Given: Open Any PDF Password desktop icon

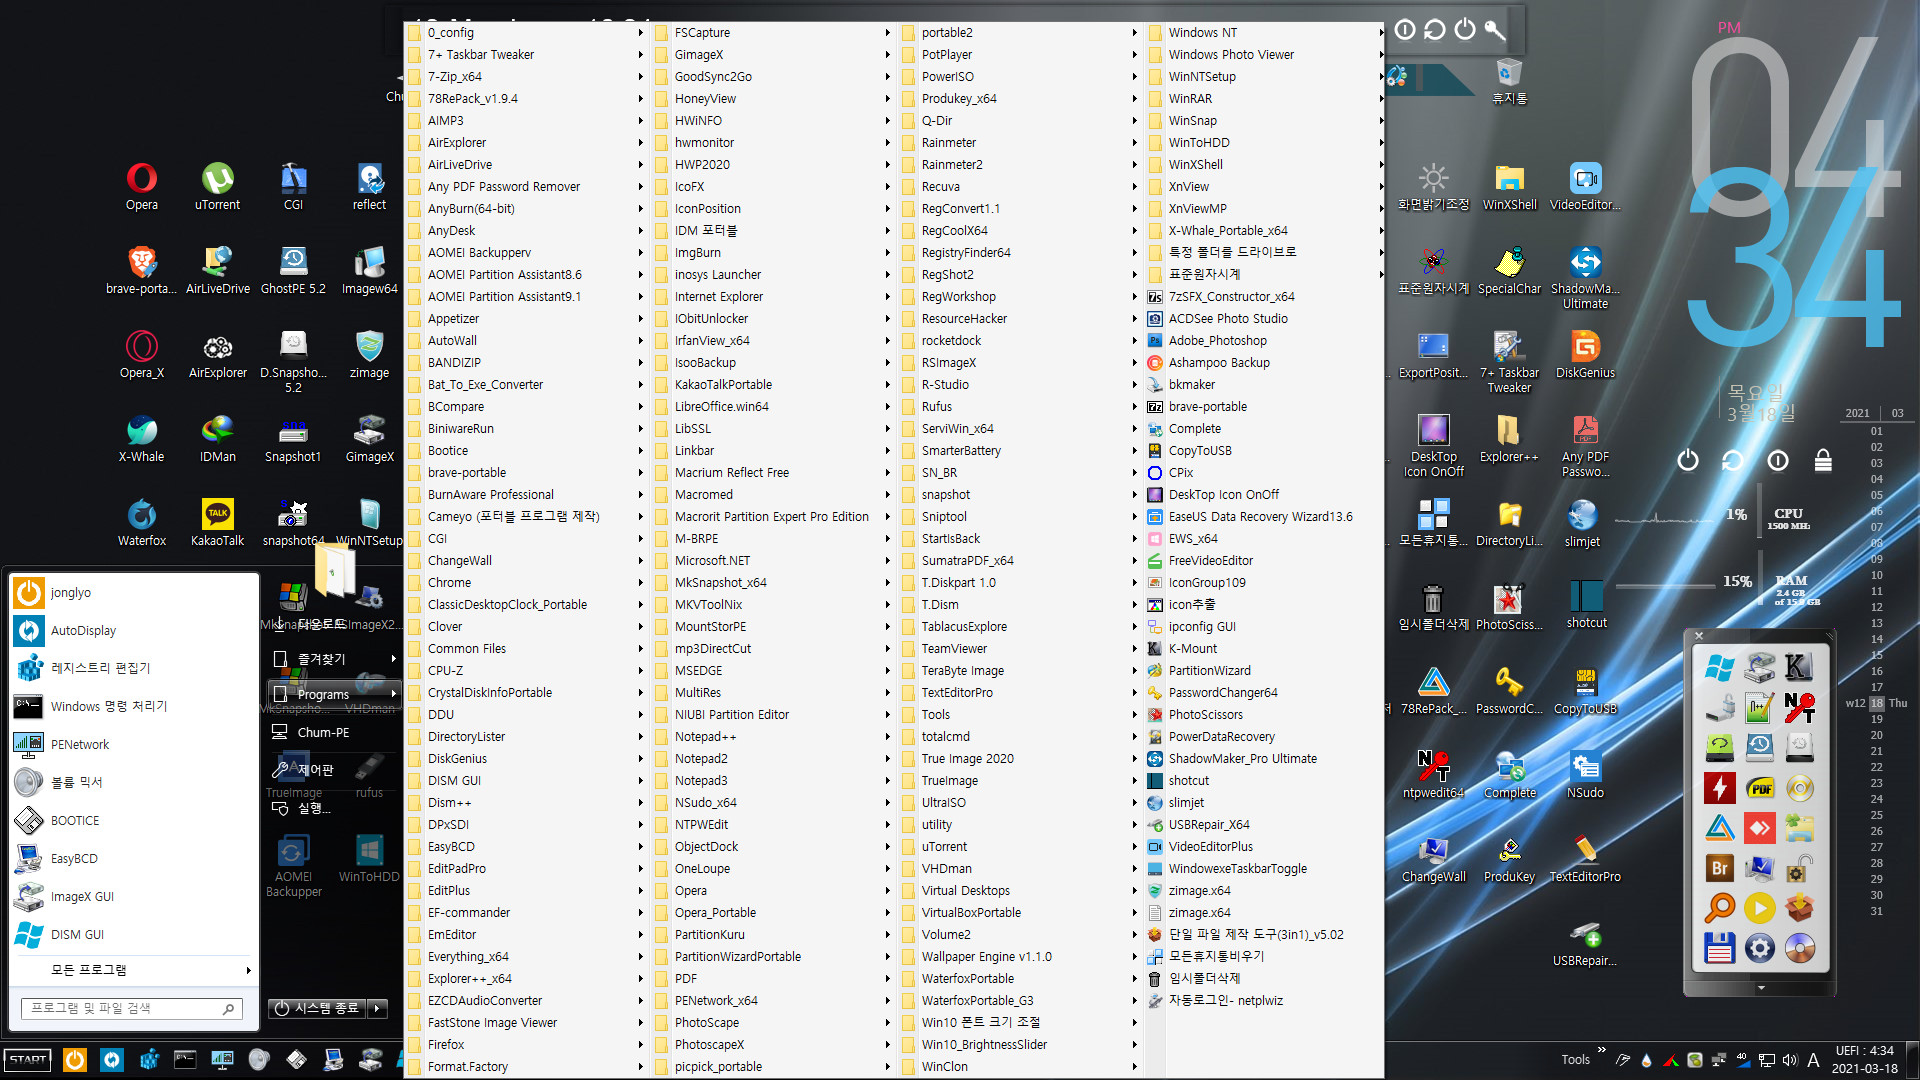Looking at the screenshot, I should point(1585,445).
